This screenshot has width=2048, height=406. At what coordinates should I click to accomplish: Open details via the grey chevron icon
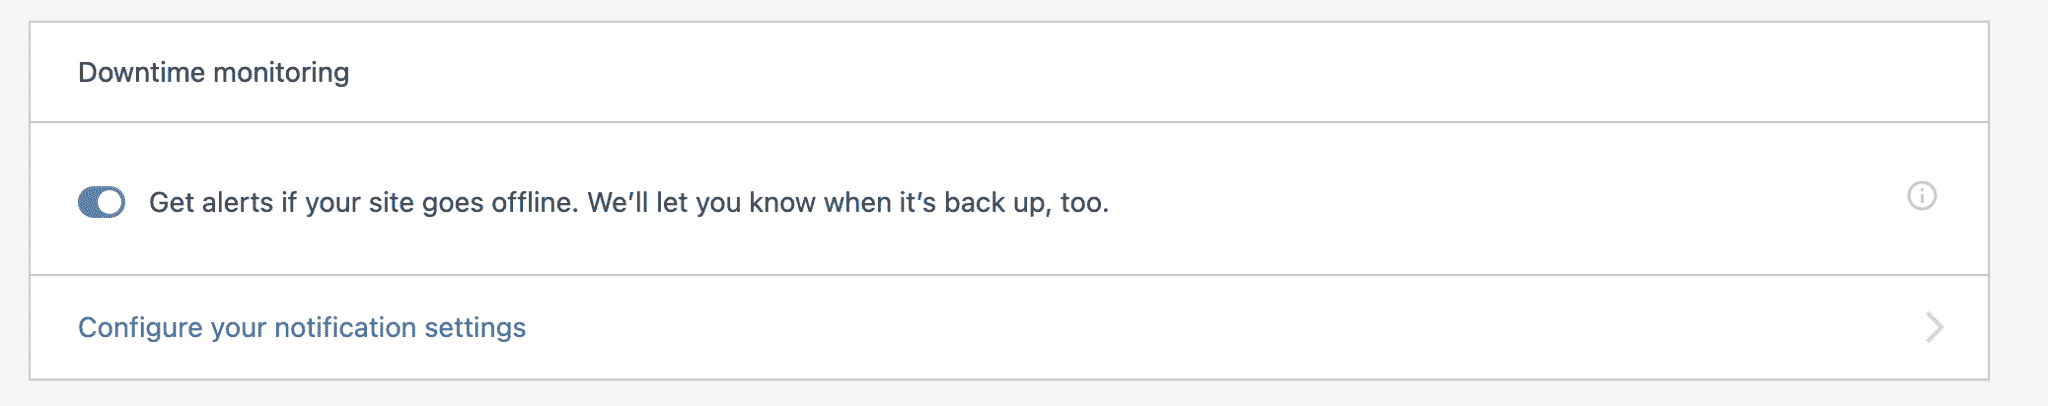click(1934, 327)
